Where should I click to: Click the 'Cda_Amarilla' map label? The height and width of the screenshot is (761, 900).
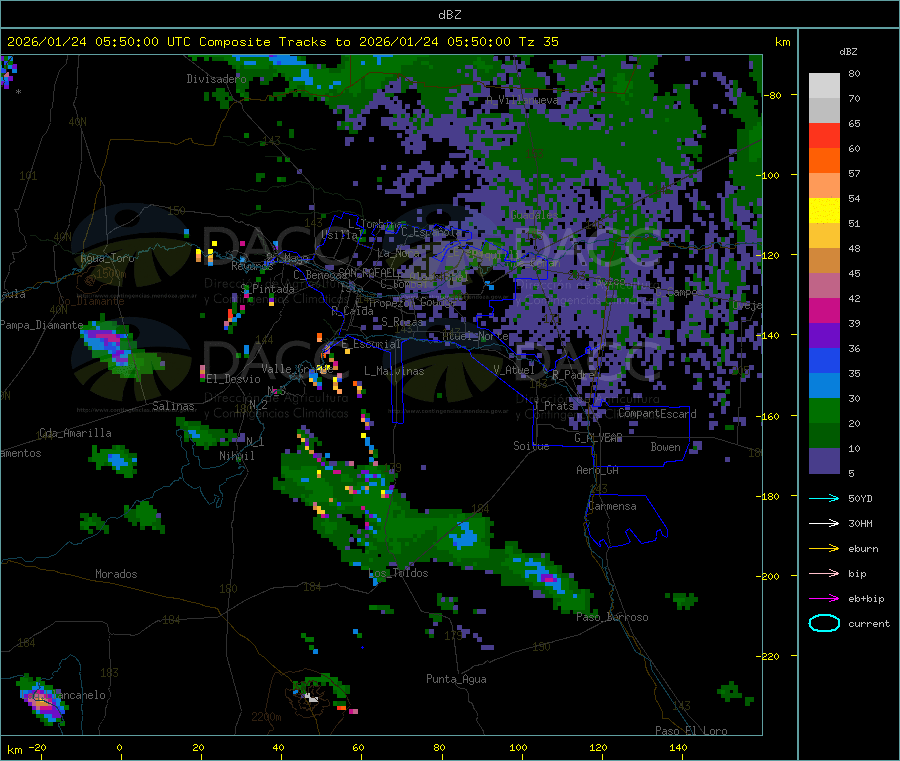click(75, 433)
